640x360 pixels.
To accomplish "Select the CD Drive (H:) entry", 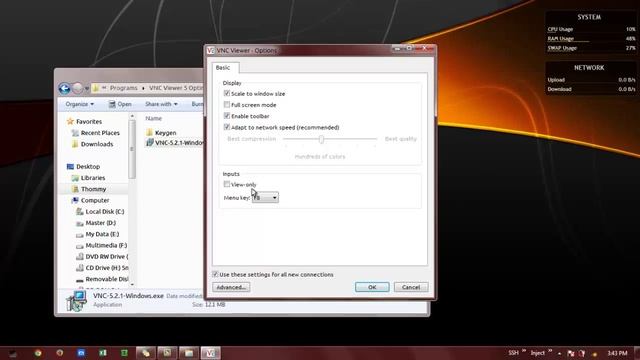I will coord(102,268).
